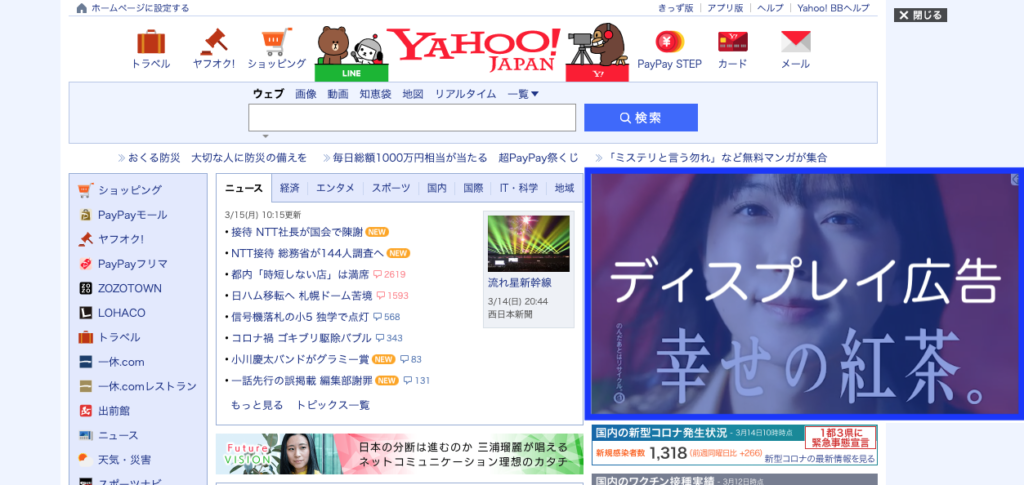The image size is (1024, 485).
Task: Click the blue 検索 button
Action: [641, 117]
